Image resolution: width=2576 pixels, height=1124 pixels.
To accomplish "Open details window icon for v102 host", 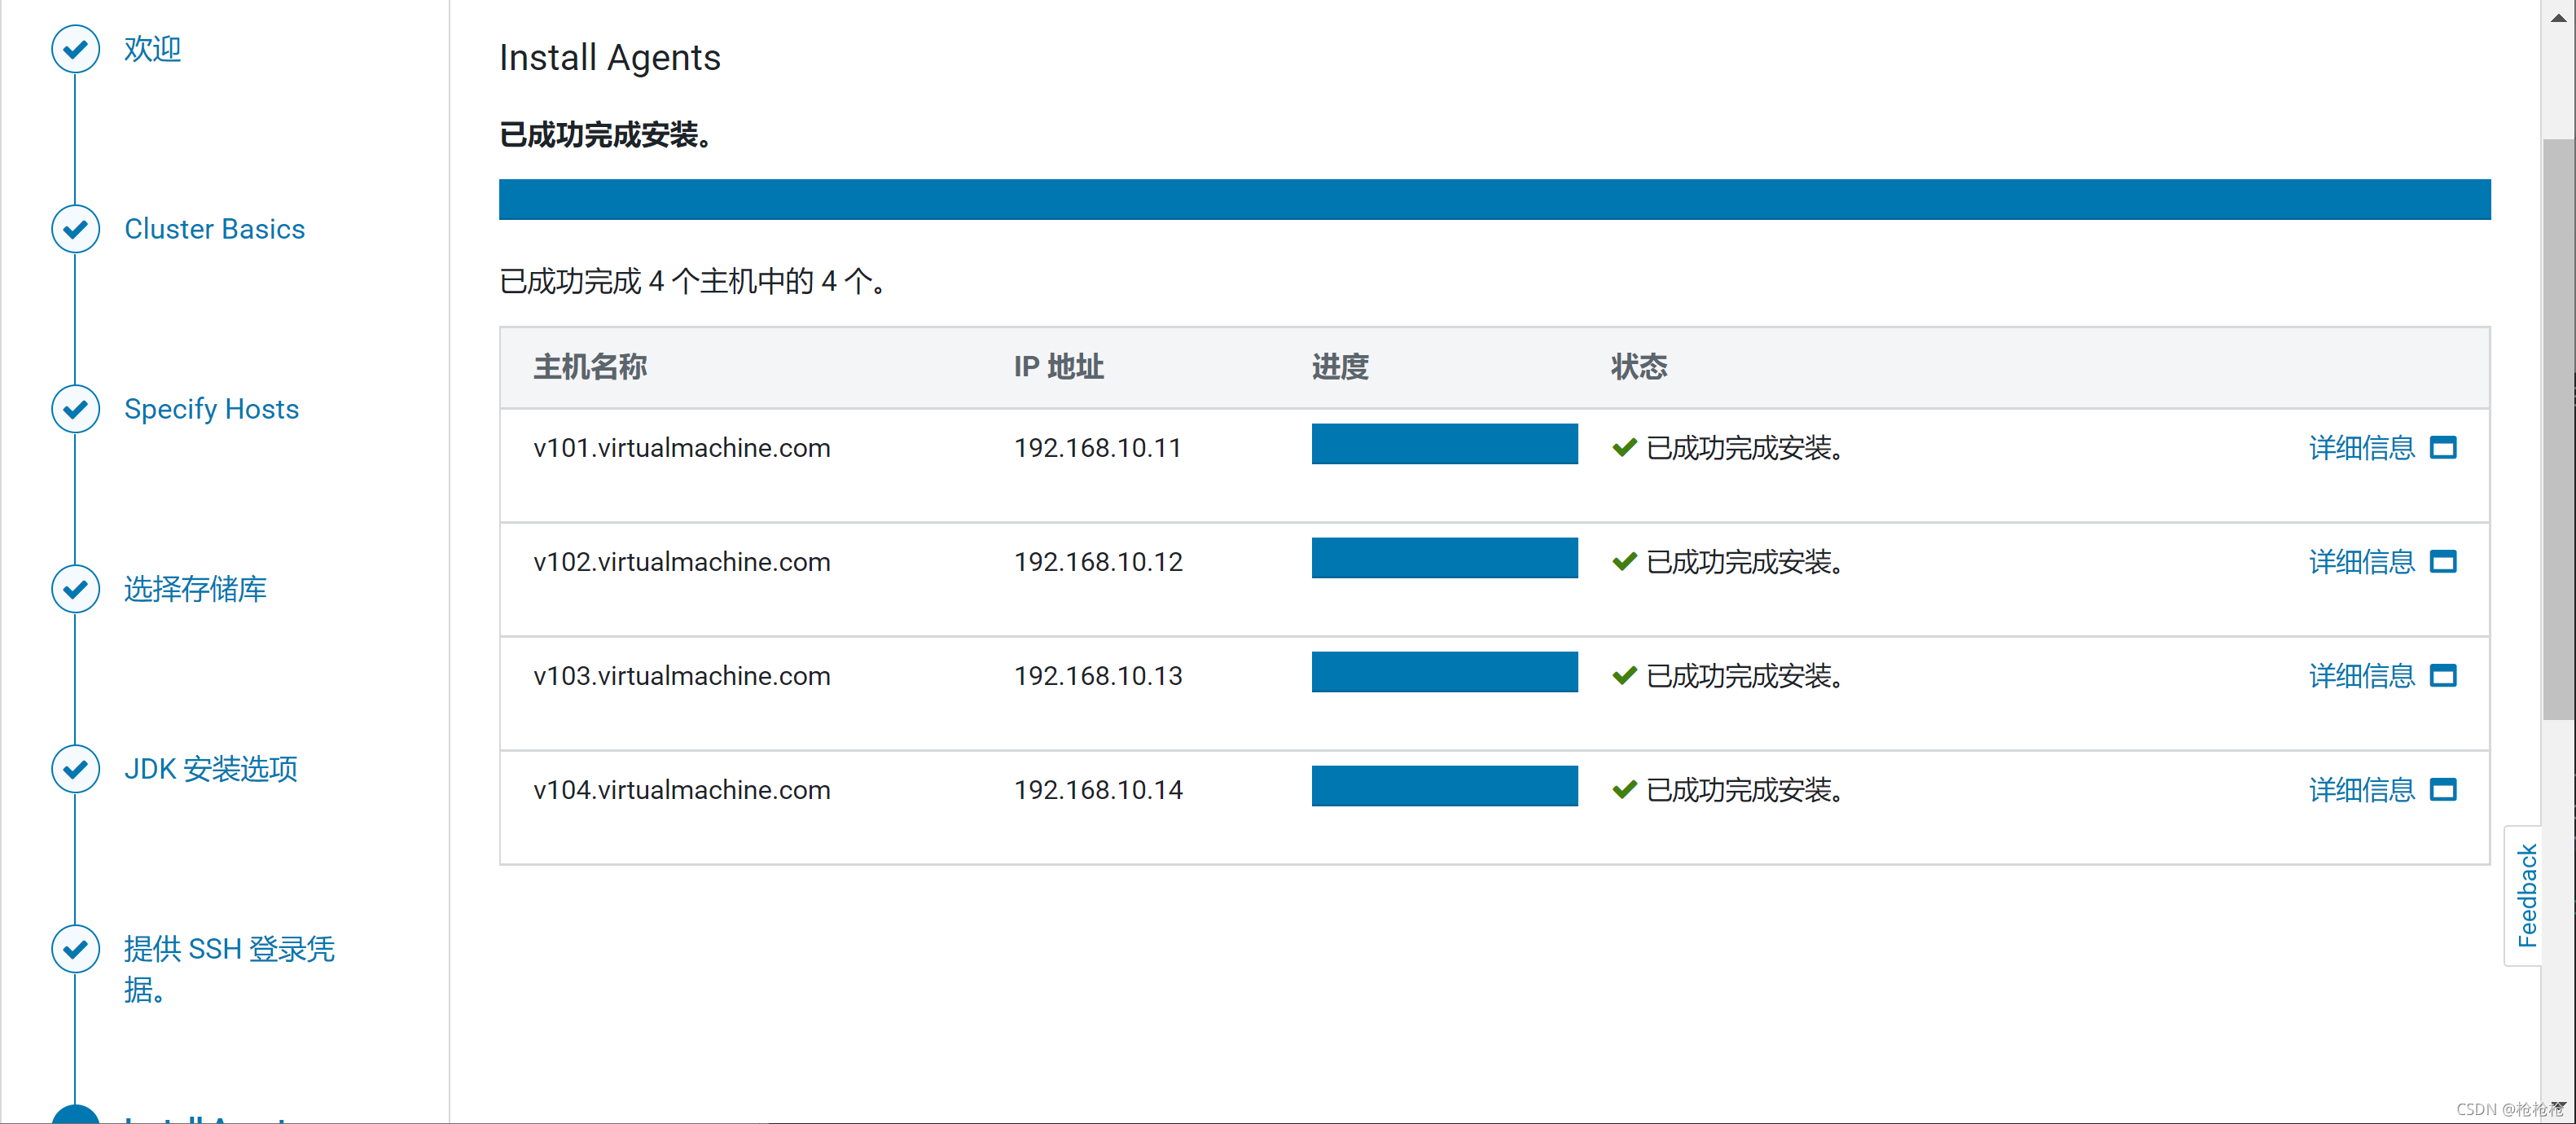I will click(x=2443, y=562).
